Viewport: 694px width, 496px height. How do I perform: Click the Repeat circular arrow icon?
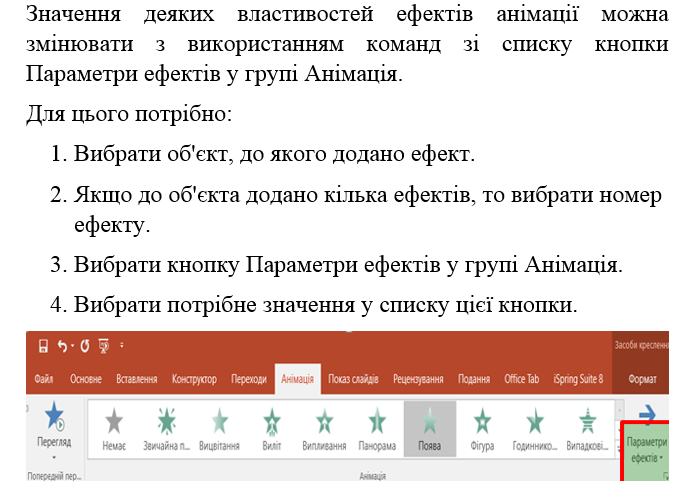point(85,346)
